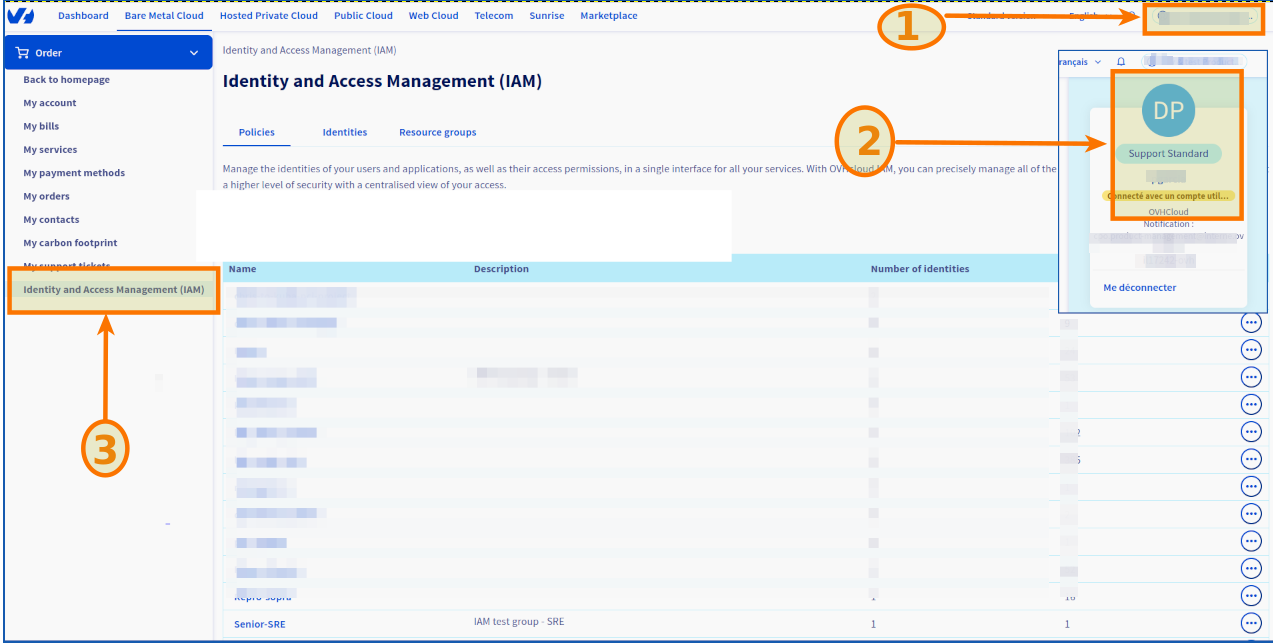Click the DP user avatar circle
Viewport: 1273px width, 644px height.
click(1168, 111)
